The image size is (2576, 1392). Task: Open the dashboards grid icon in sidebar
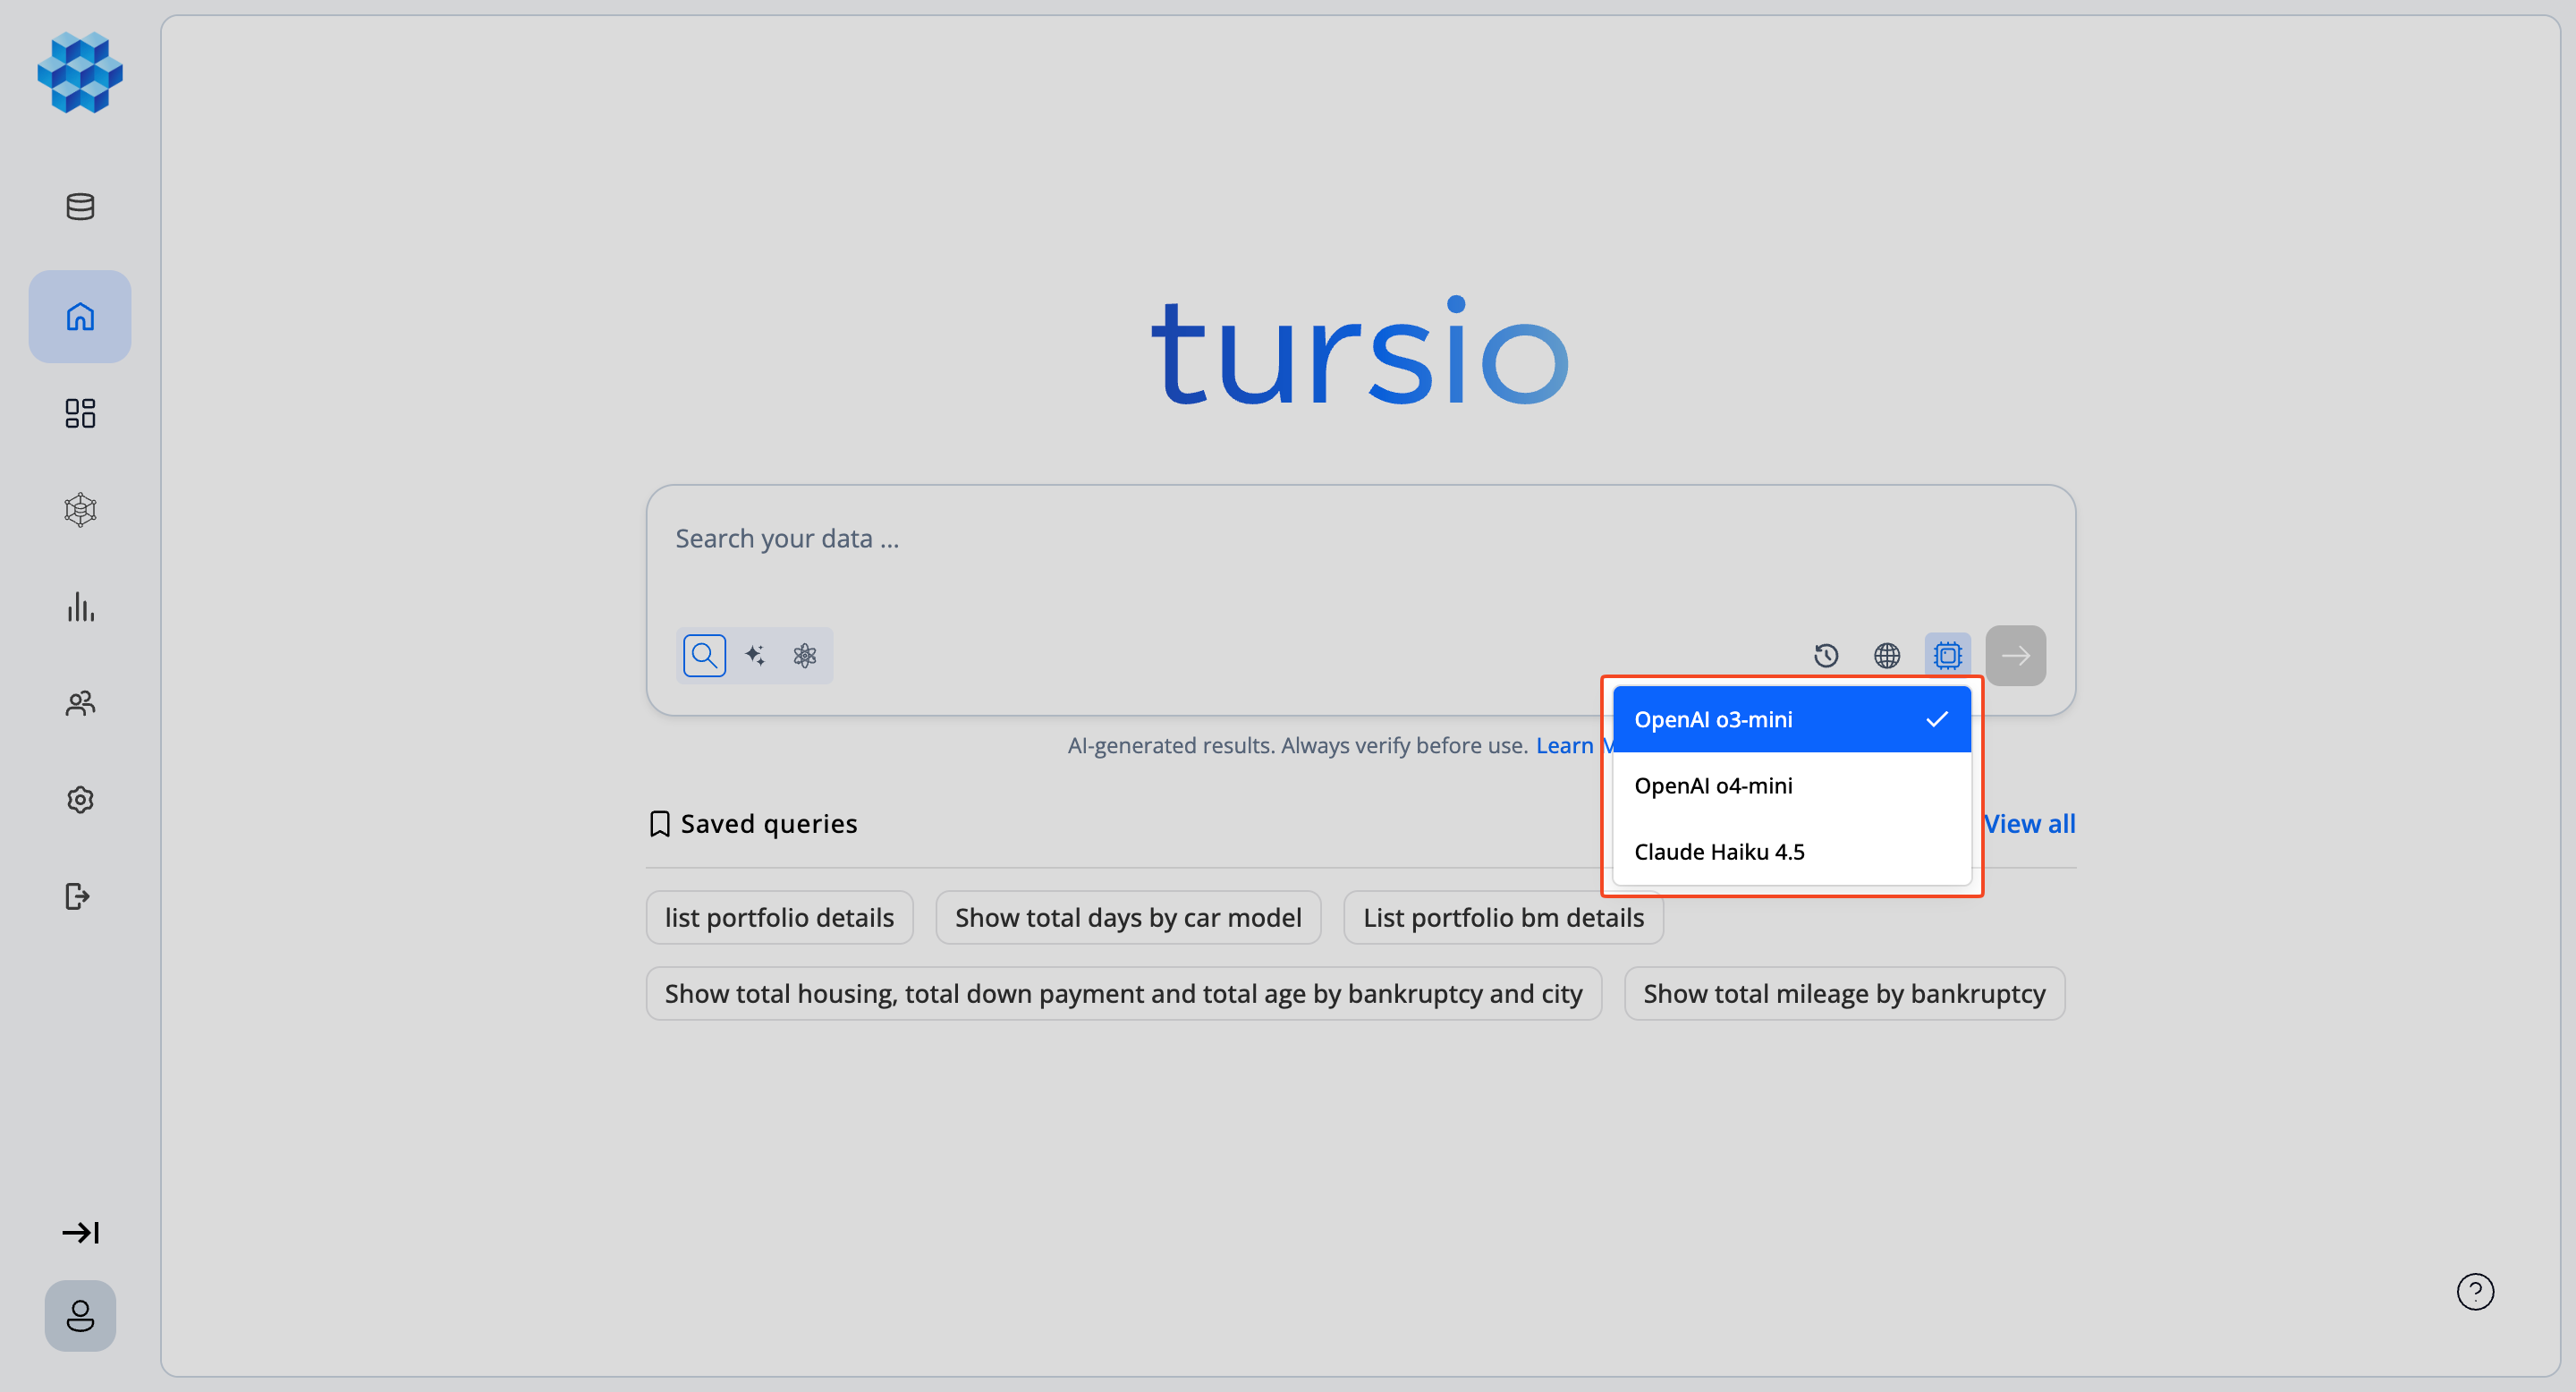coord(80,413)
